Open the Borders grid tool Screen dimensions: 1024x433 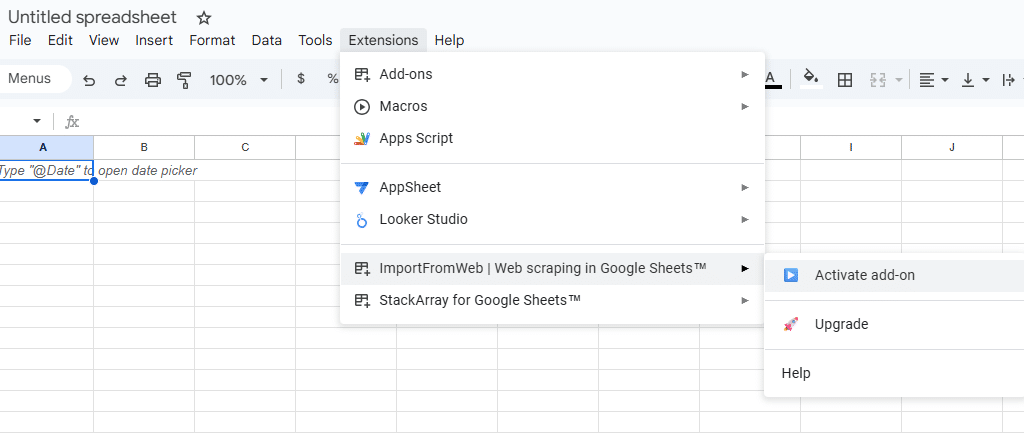point(845,80)
